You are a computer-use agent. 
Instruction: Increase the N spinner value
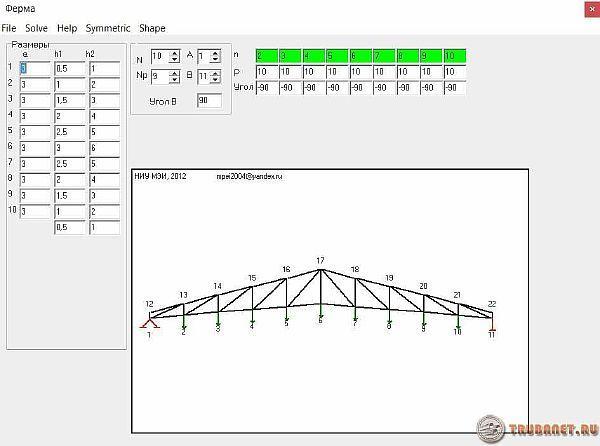pos(174,53)
